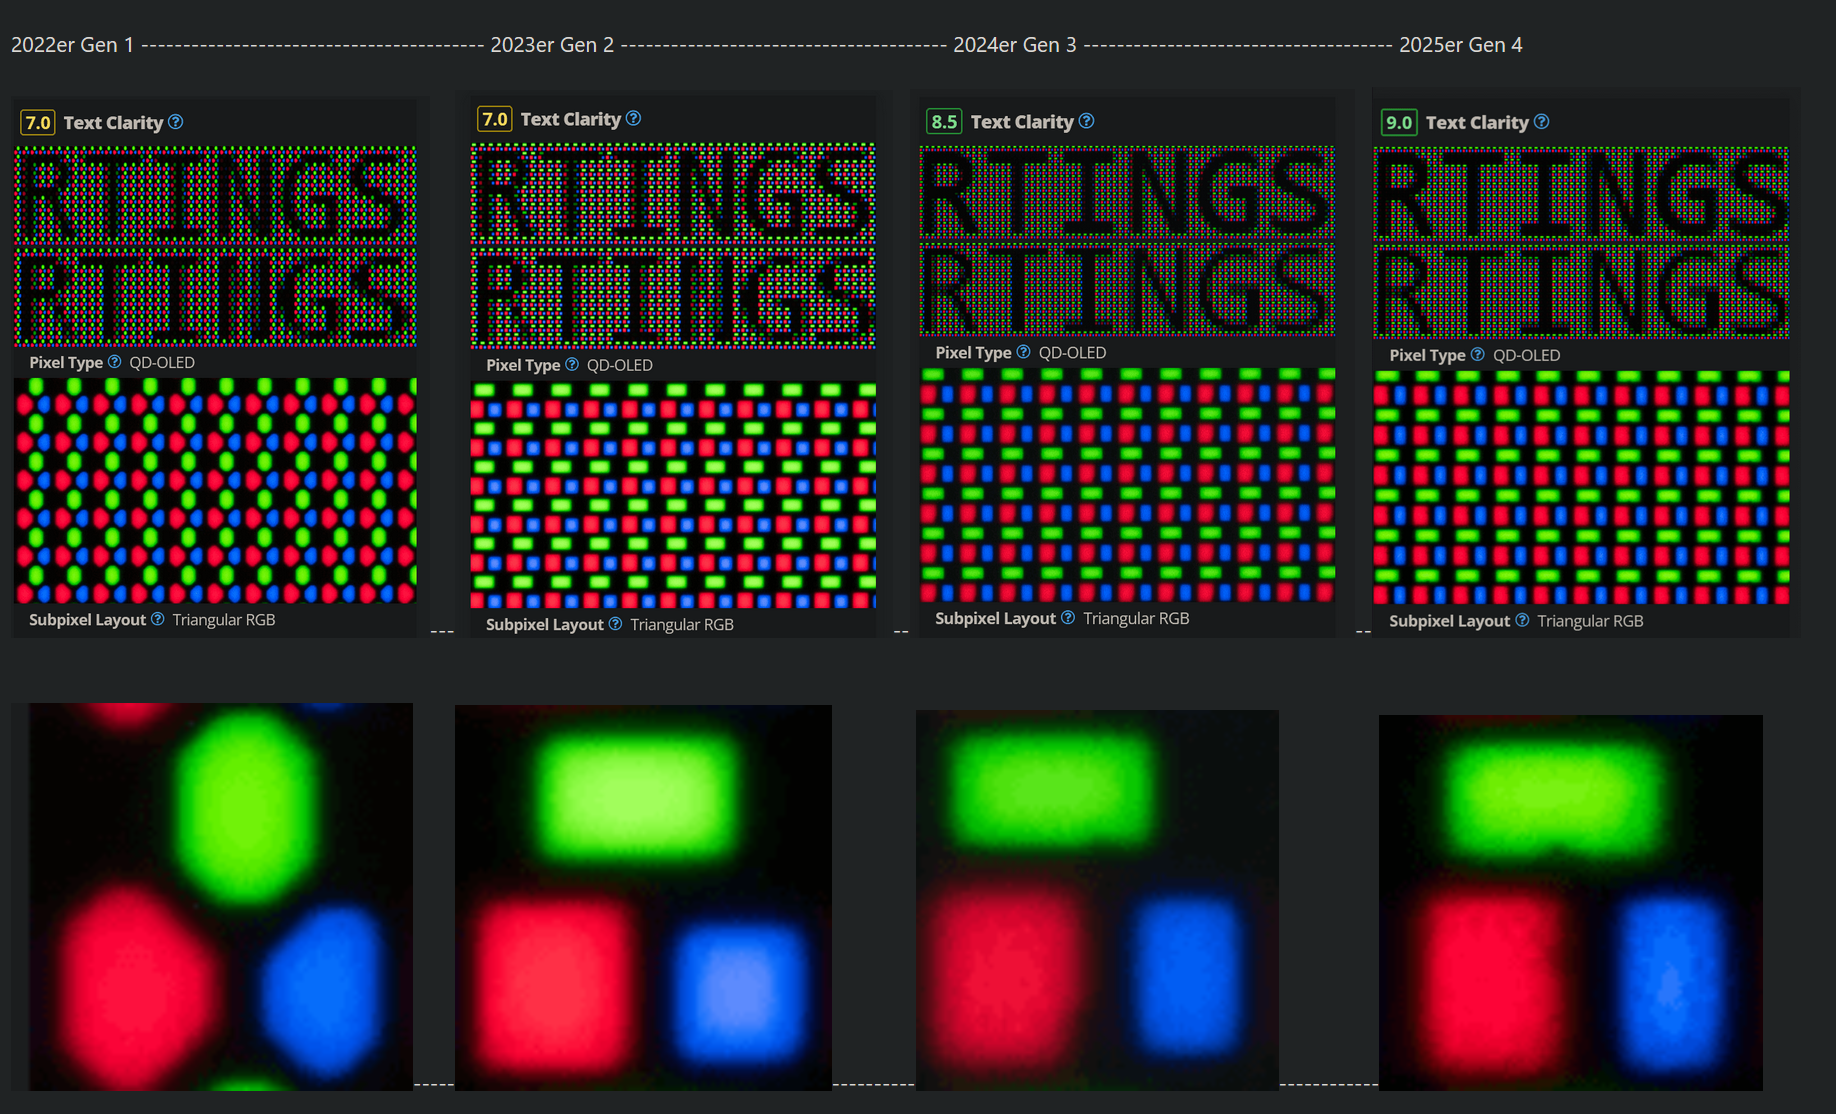
Task: Open the Gen 2 RTINGS text clarity photo
Action: click(673, 246)
